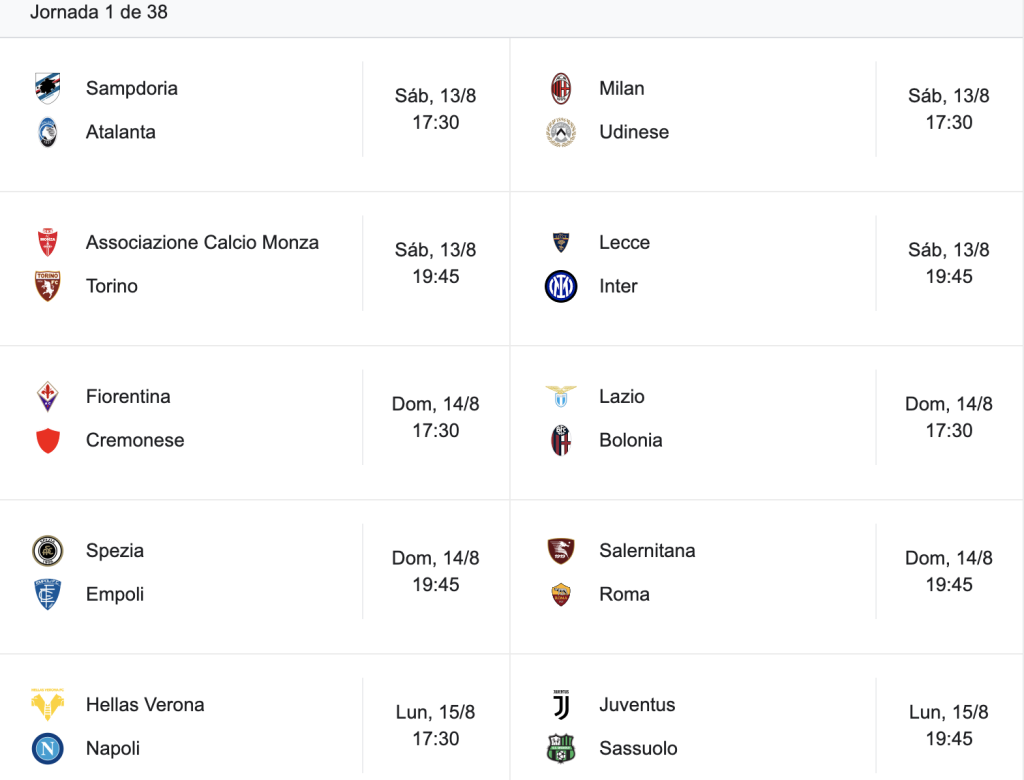Image resolution: width=1024 pixels, height=780 pixels.
Task: Click the Jornada 1 de 38 header
Action: 99,12
